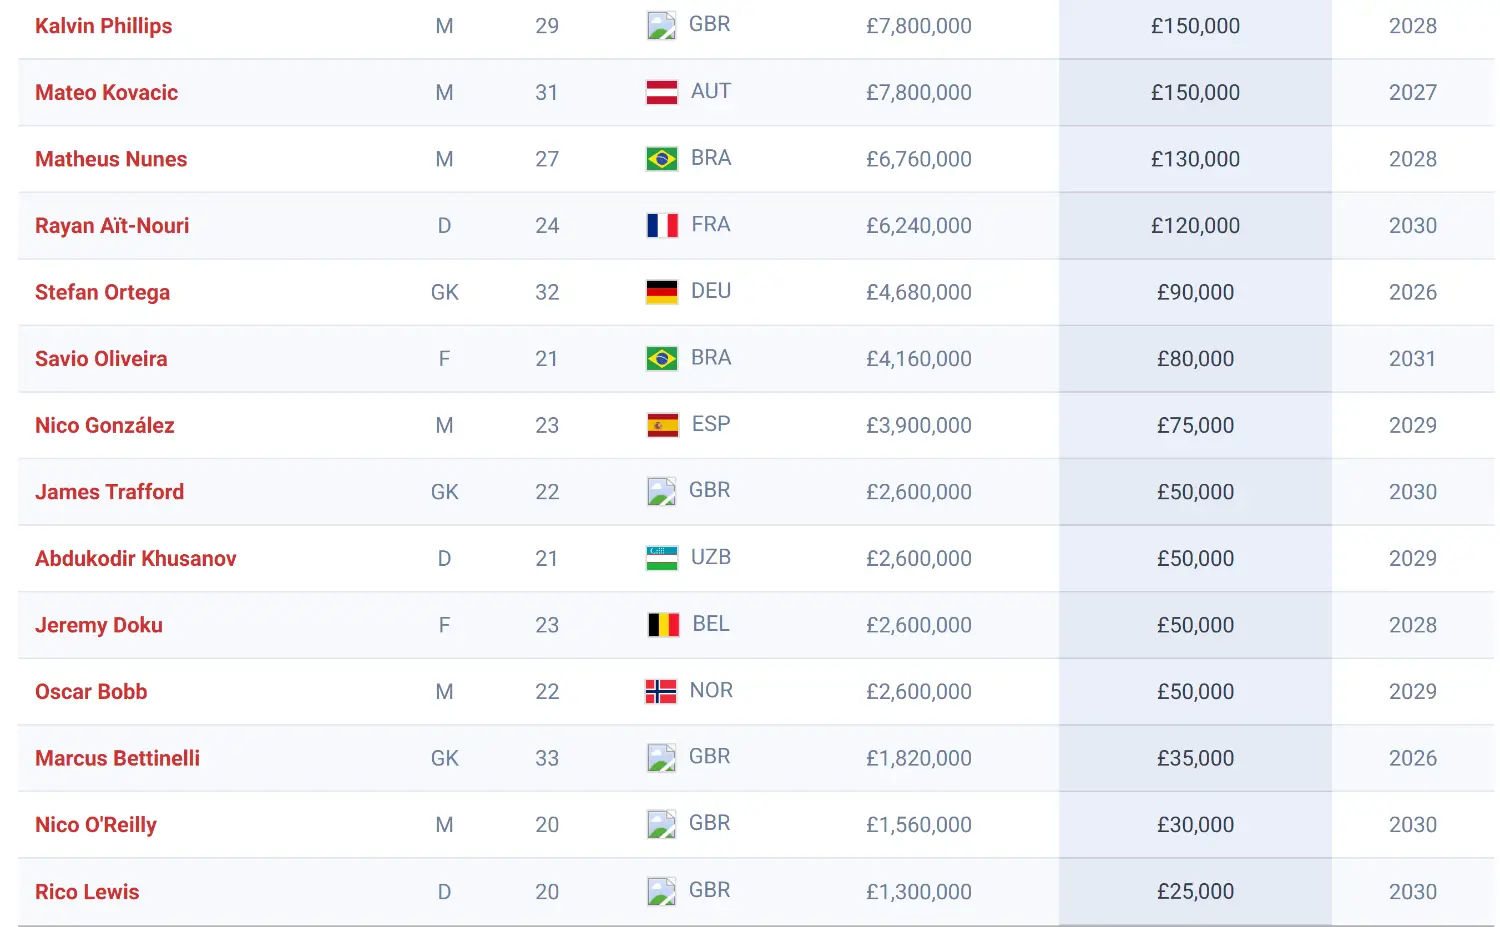Select the Savio Oliveira name link
Viewport: 1500px width, 927px height.
point(101,359)
